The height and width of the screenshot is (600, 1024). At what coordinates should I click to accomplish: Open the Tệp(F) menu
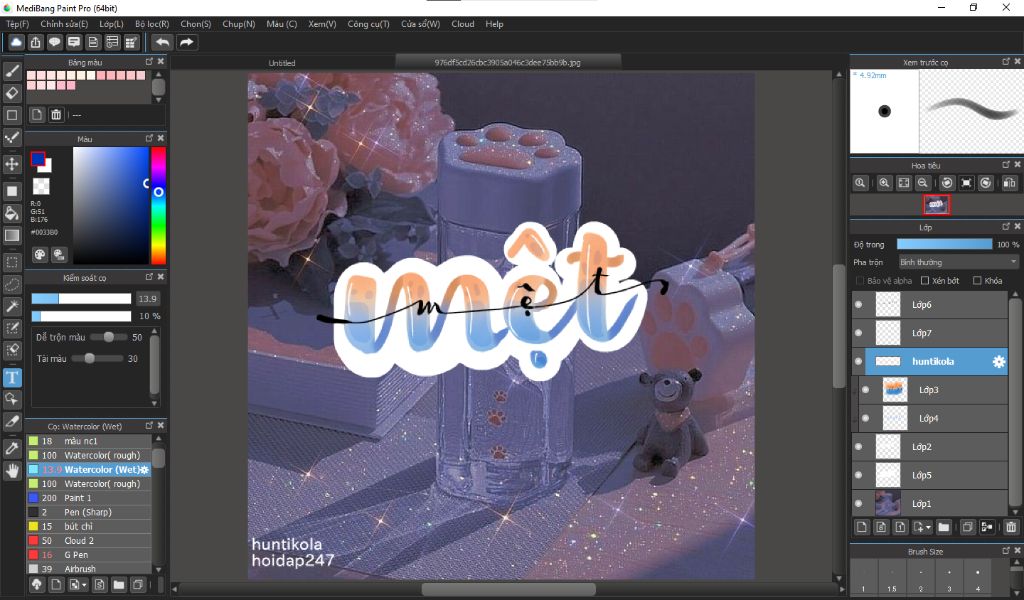click(x=18, y=24)
